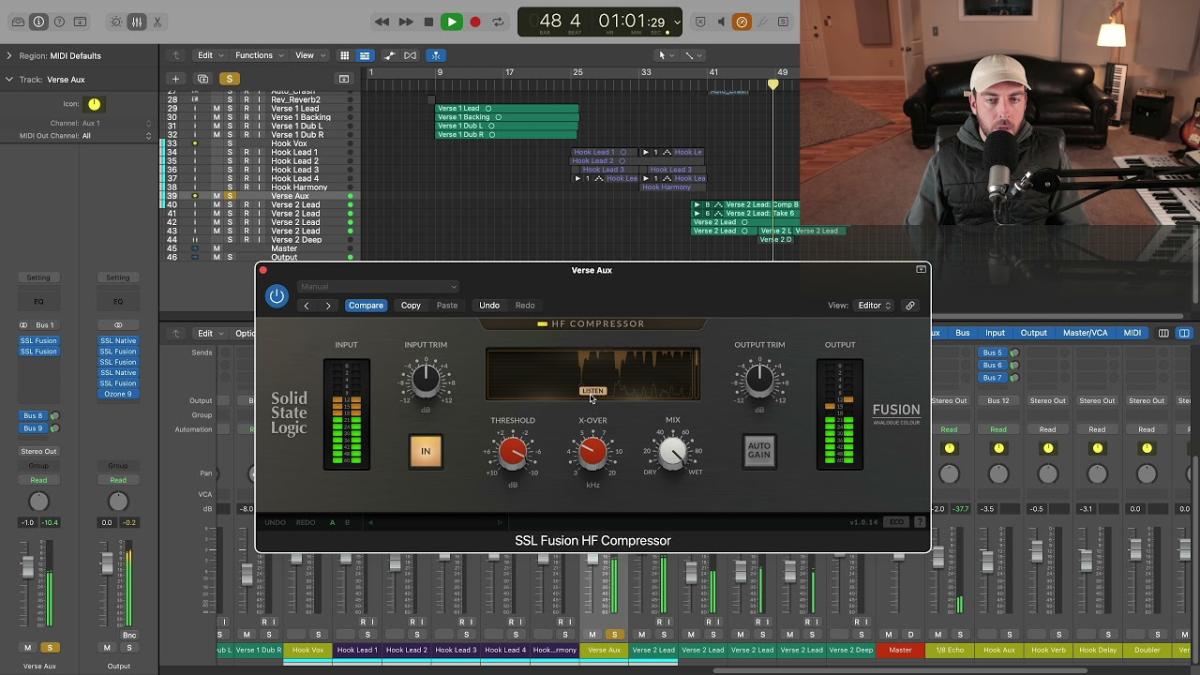Screen dimensions: 1200x675
Task: Toggle the HF Compressor IN button
Action: pyautogui.click(x=425, y=451)
